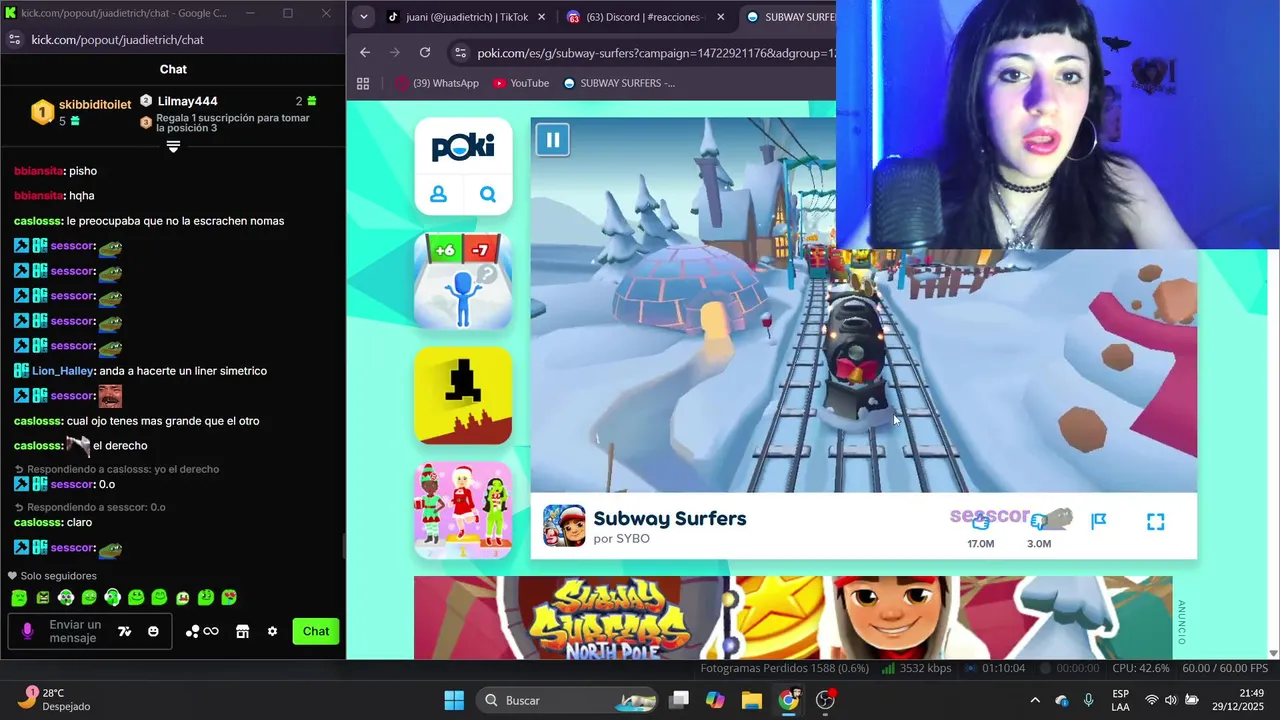
Task: View site information for poki.com
Action: [x=459, y=53]
